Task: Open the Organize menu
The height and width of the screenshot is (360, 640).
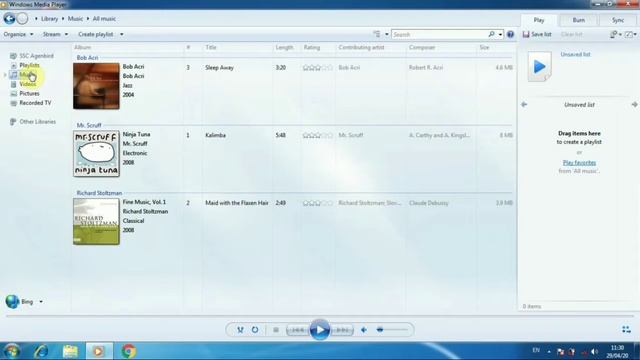Action: point(18,34)
